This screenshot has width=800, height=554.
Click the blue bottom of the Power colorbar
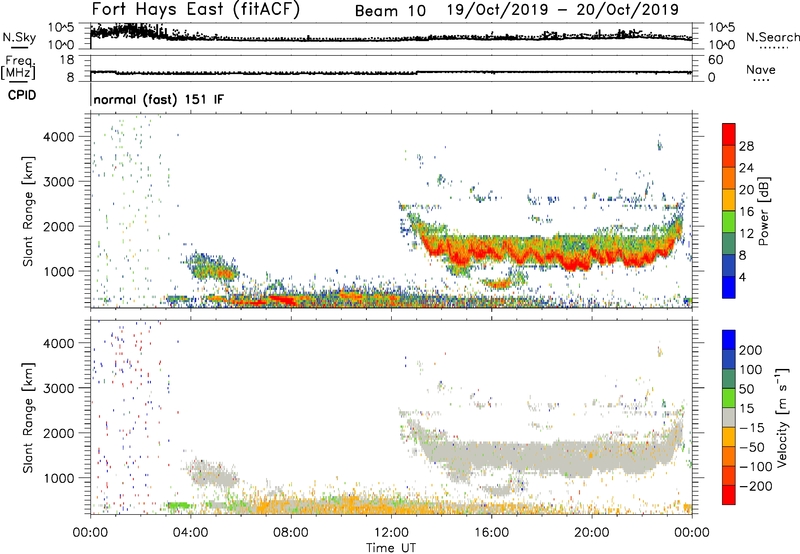(x=729, y=287)
